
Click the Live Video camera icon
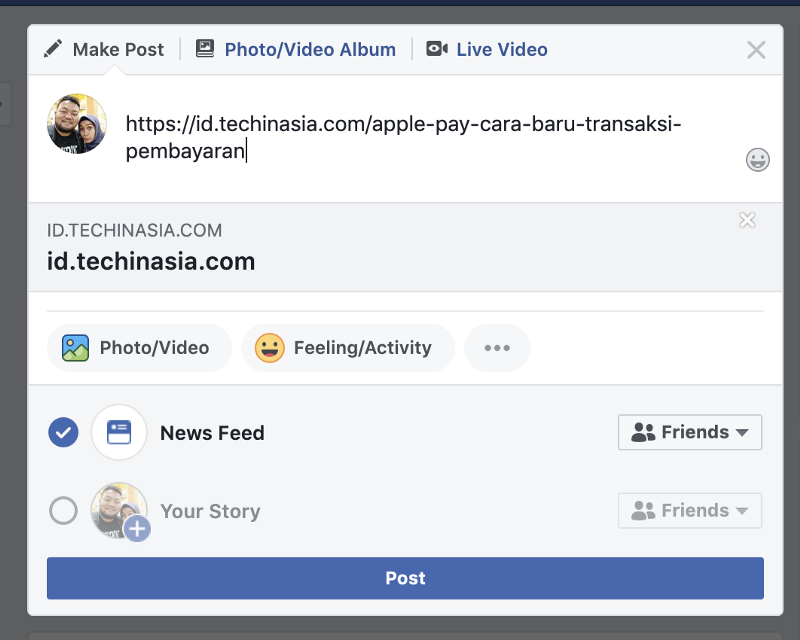click(437, 49)
